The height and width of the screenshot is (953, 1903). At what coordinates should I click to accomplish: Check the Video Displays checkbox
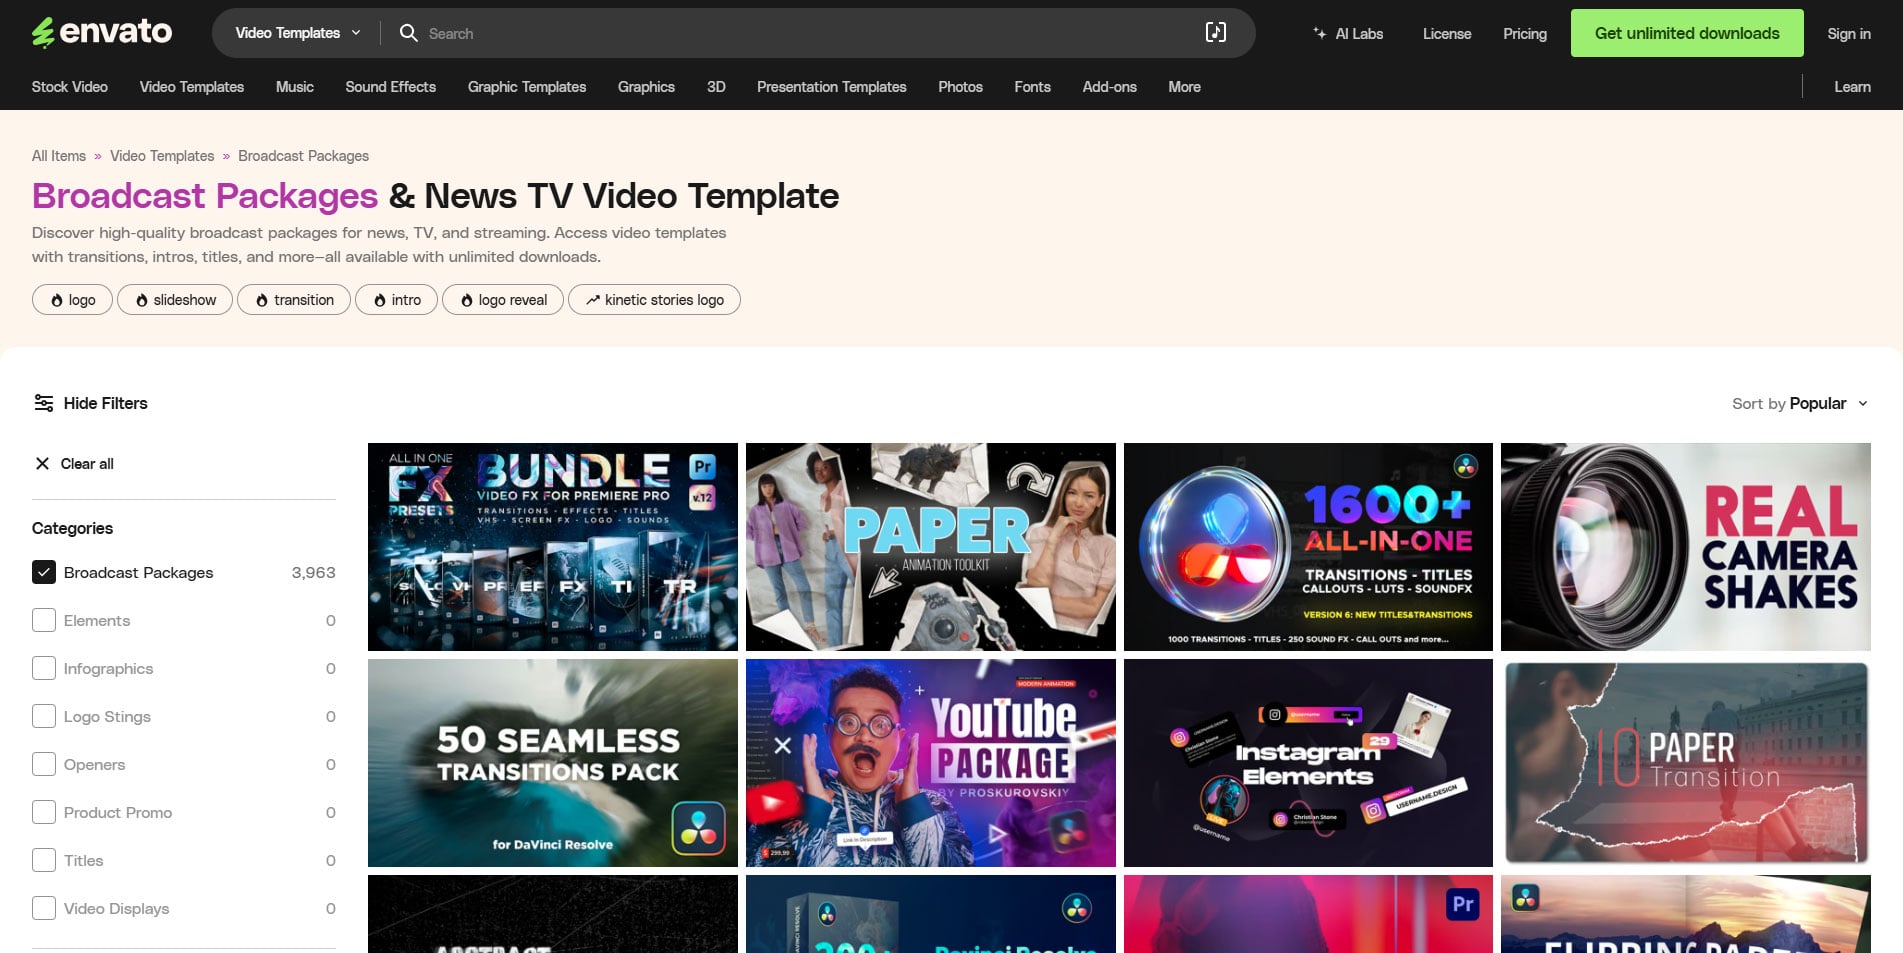coord(44,908)
